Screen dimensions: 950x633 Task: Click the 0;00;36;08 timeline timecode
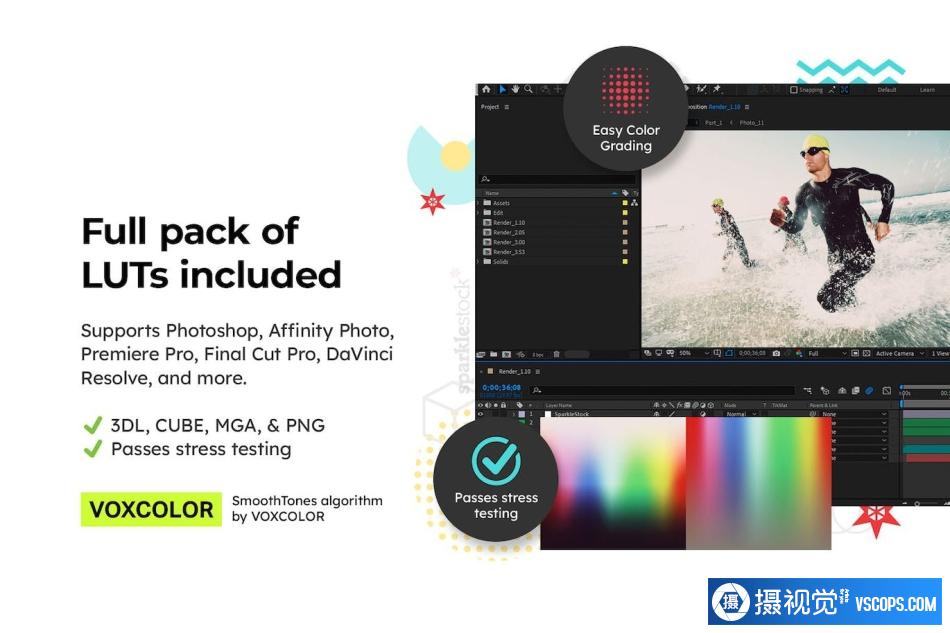[x=501, y=388]
